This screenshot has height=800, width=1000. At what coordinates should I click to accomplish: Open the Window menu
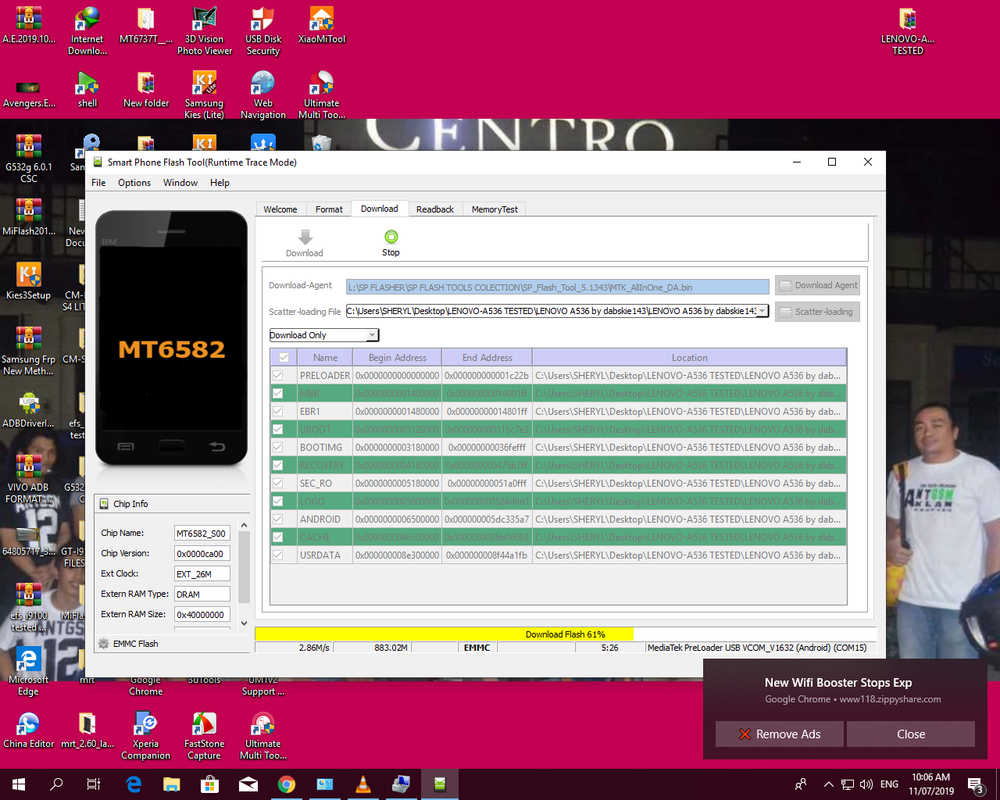(x=180, y=182)
